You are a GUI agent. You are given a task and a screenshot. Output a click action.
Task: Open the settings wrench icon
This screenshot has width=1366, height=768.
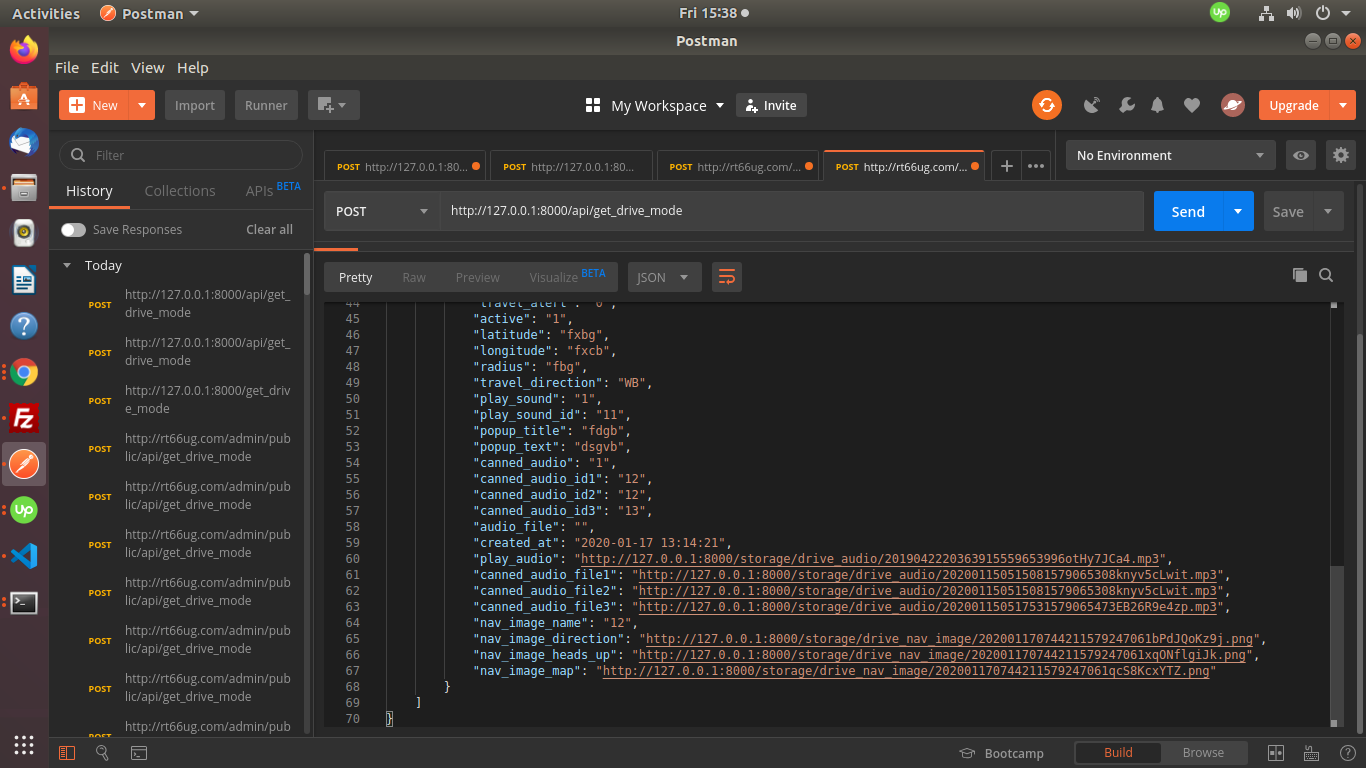coord(1125,105)
